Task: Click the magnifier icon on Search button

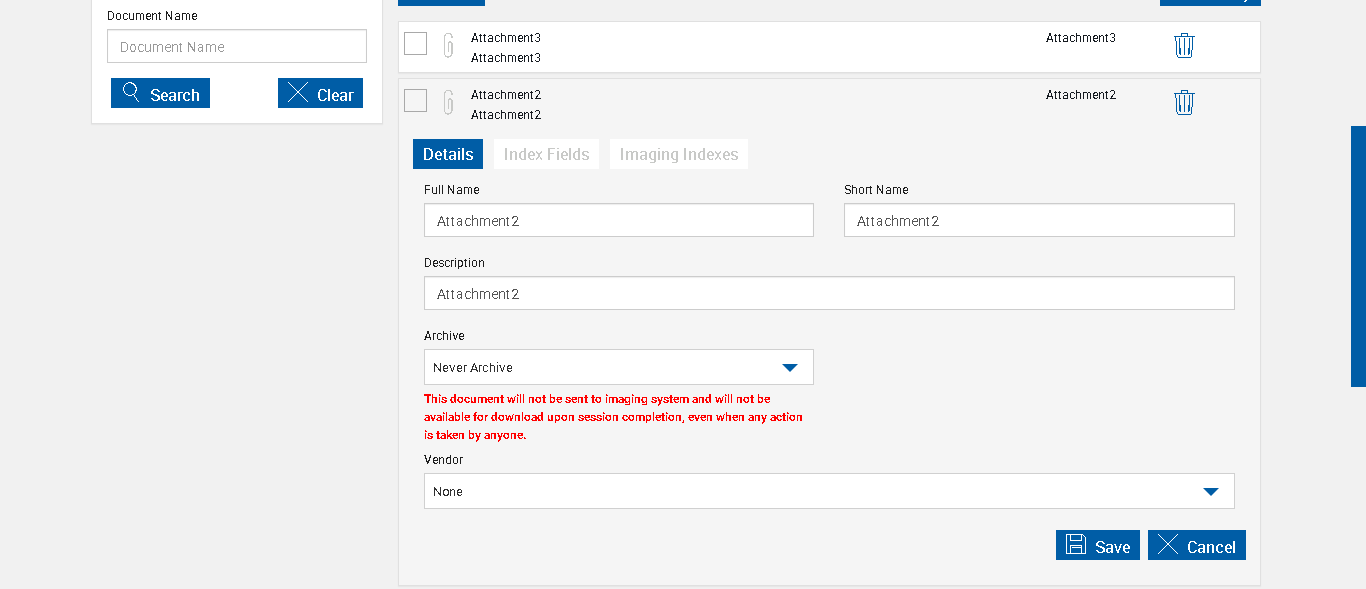Action: tap(131, 93)
